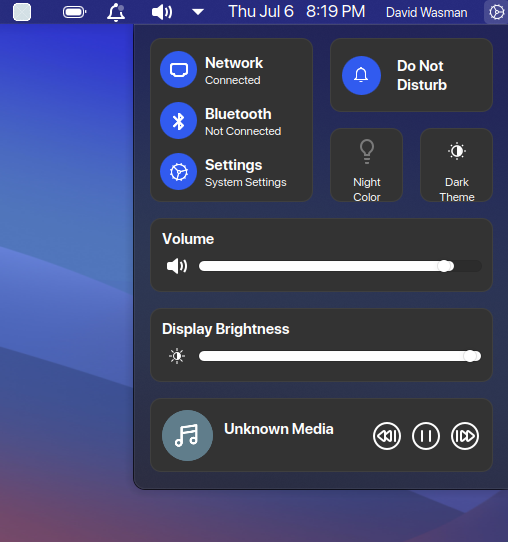Click the Network connection icon

pyautogui.click(x=179, y=70)
